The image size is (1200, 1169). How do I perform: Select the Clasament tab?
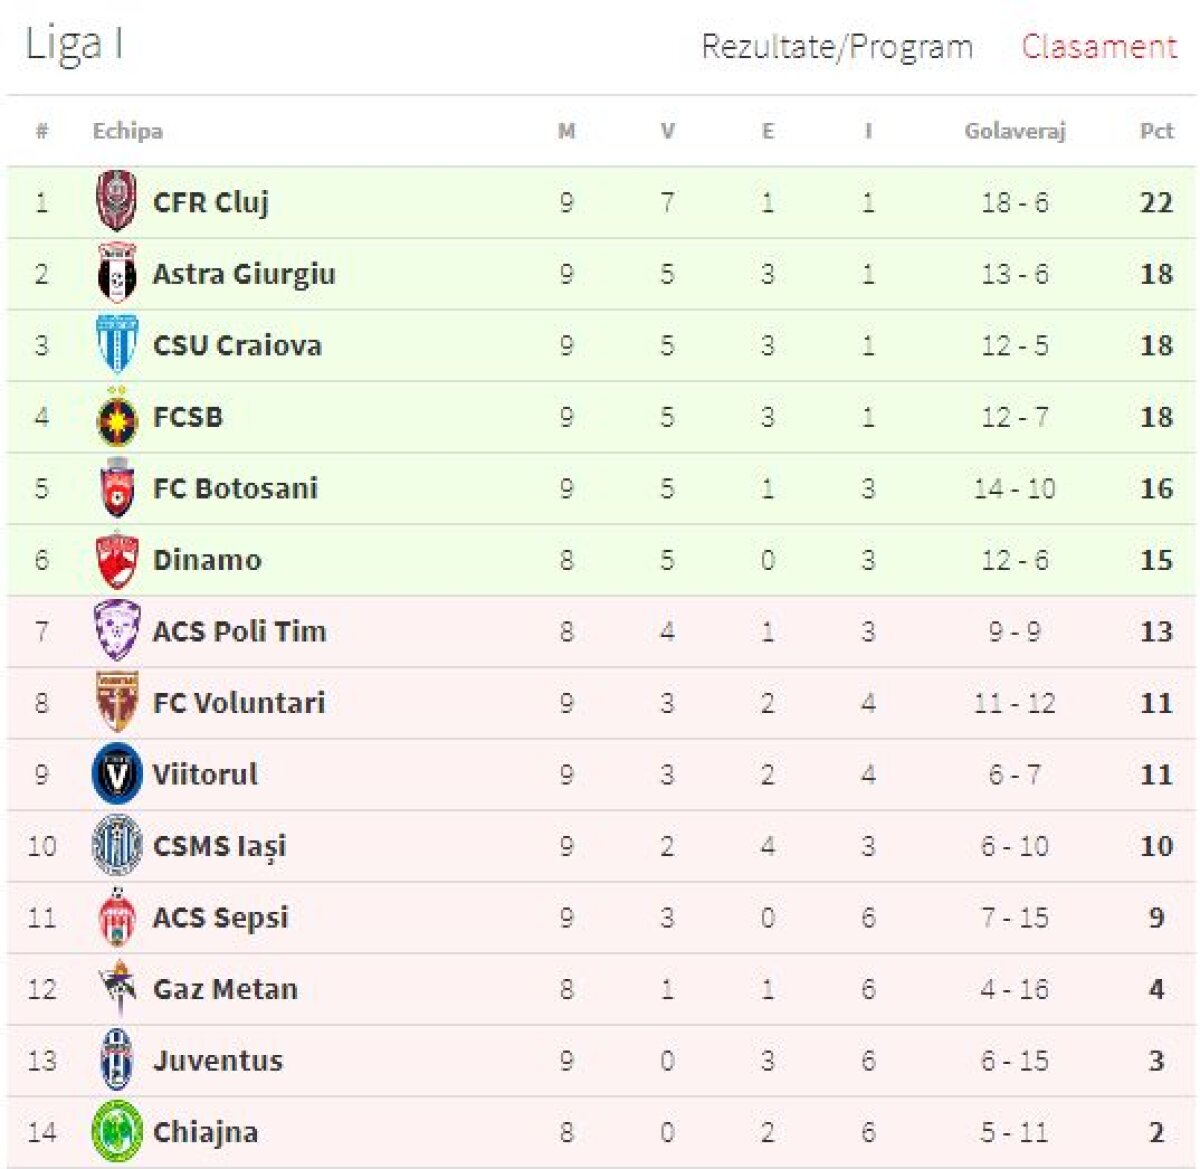1099,47
